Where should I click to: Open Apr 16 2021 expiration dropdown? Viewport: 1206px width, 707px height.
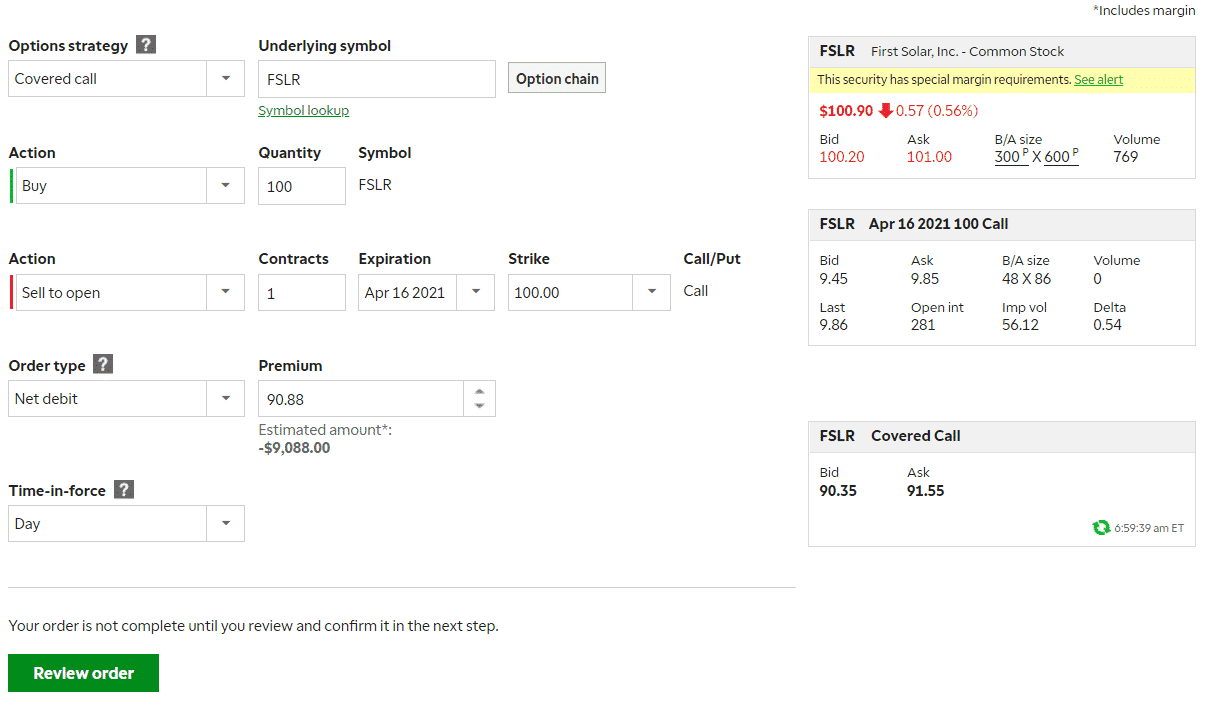pyautogui.click(x=426, y=293)
